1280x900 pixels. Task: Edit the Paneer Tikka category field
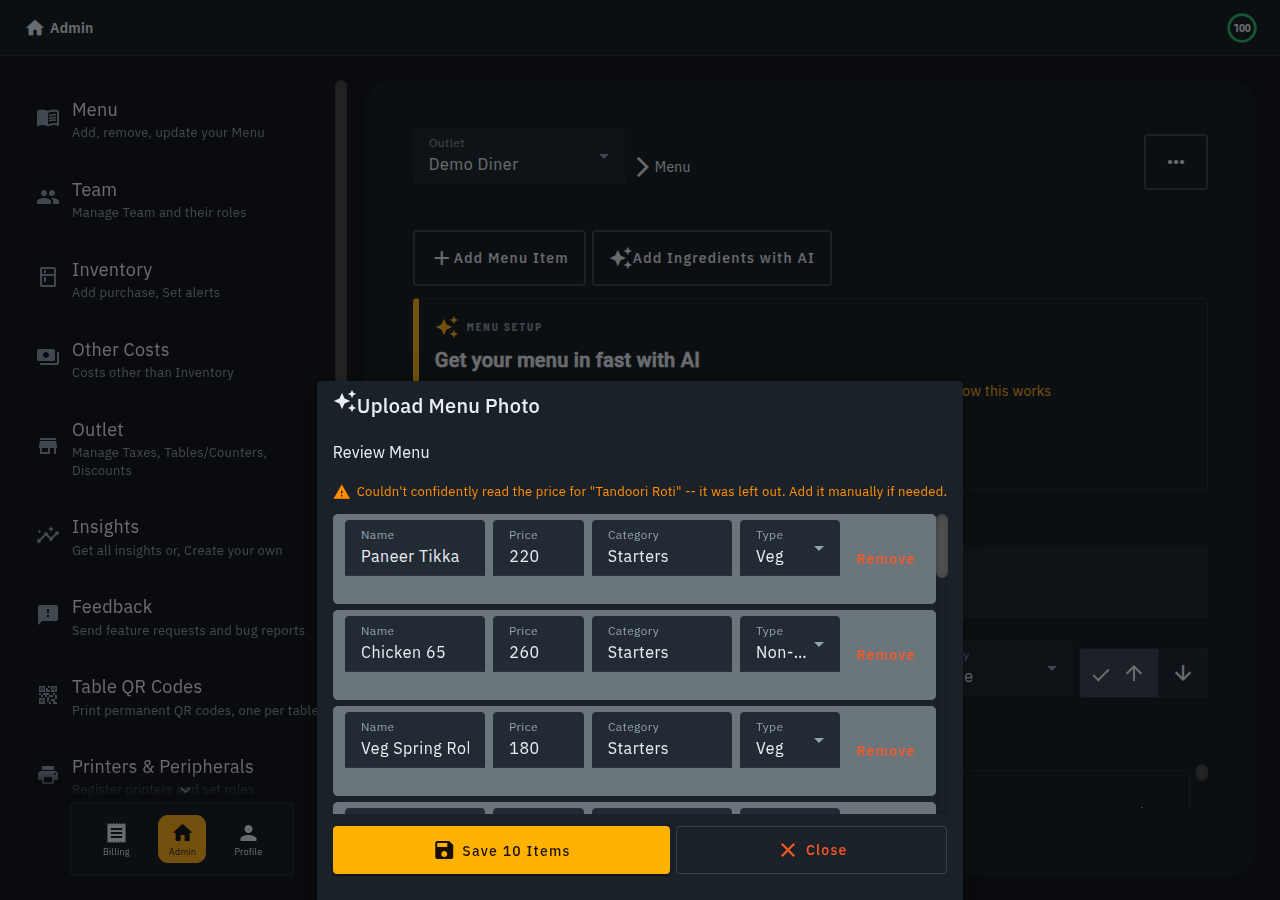[x=662, y=548]
